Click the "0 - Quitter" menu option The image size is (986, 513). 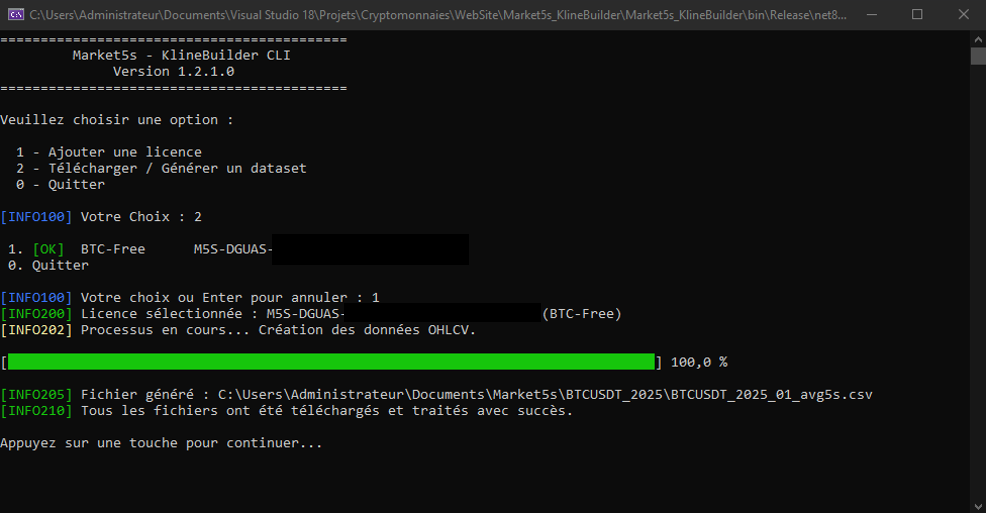click(x=60, y=184)
